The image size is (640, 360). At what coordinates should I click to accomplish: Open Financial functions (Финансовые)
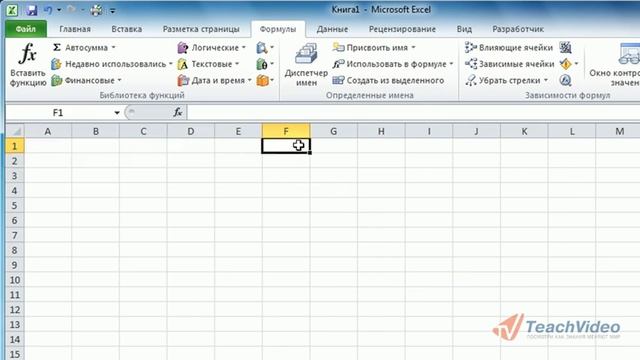[87, 80]
